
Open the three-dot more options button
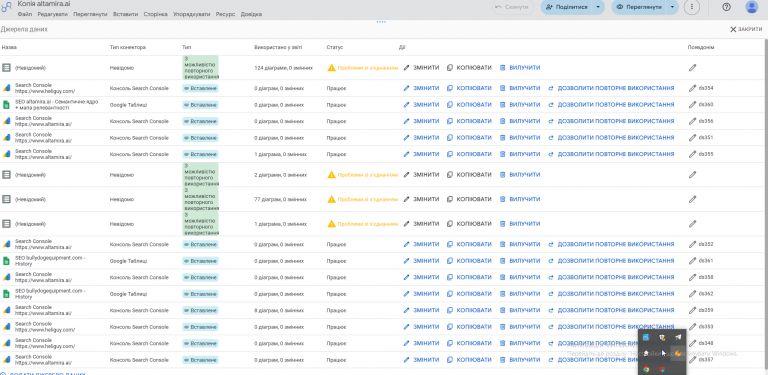(691, 7)
